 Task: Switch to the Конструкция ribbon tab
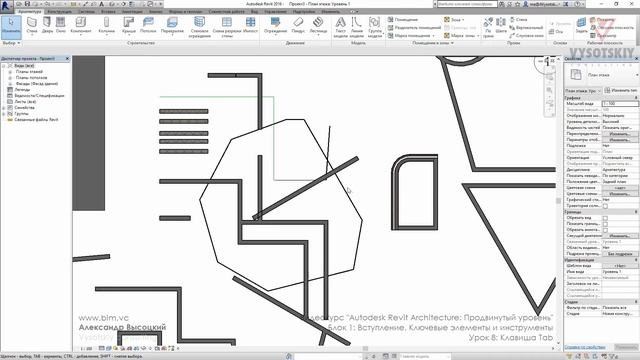(60, 12)
